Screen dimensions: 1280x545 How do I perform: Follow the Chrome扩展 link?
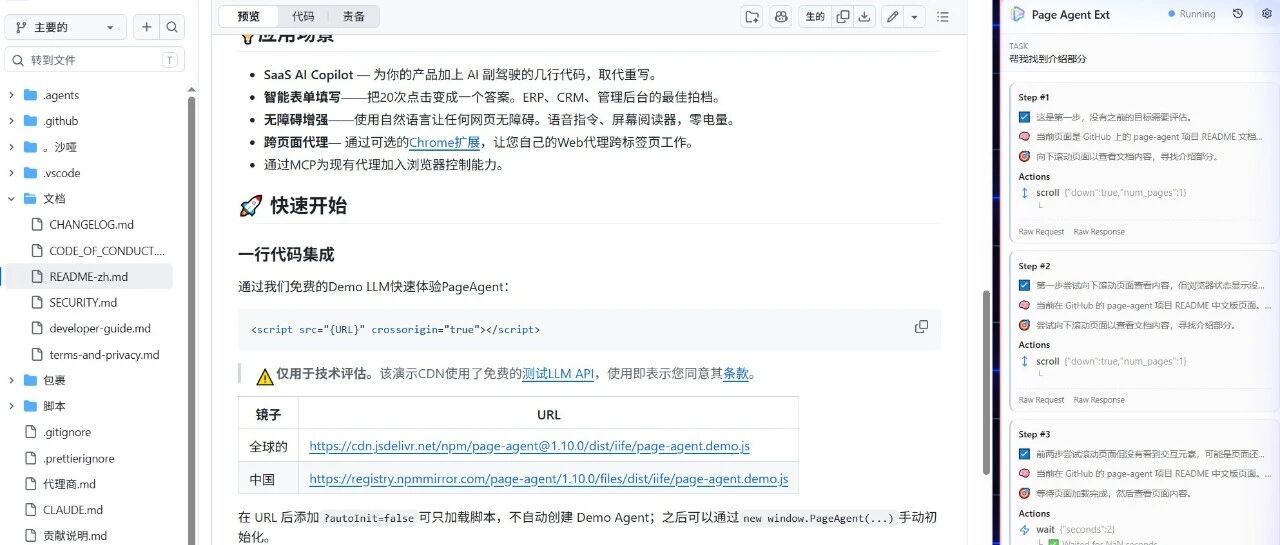coord(444,142)
